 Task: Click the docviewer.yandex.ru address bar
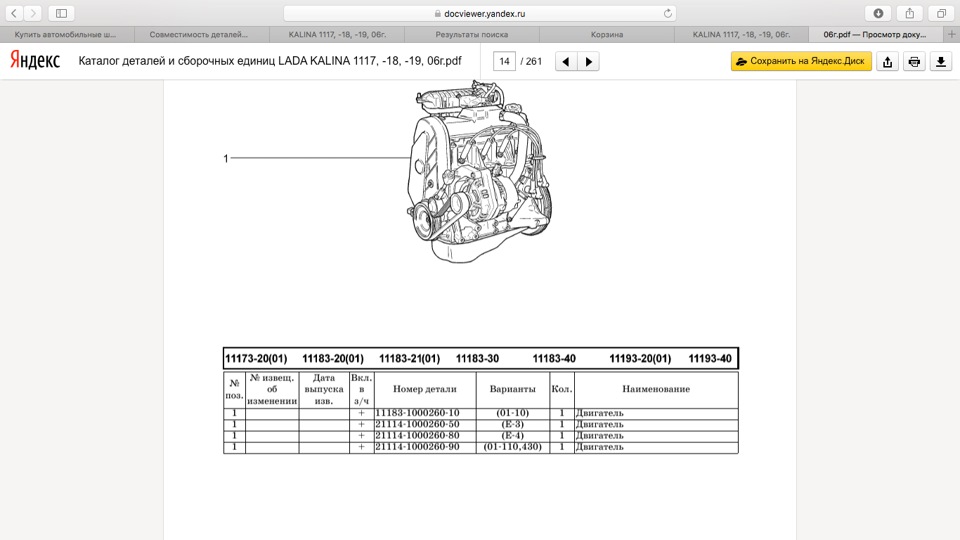point(479,13)
